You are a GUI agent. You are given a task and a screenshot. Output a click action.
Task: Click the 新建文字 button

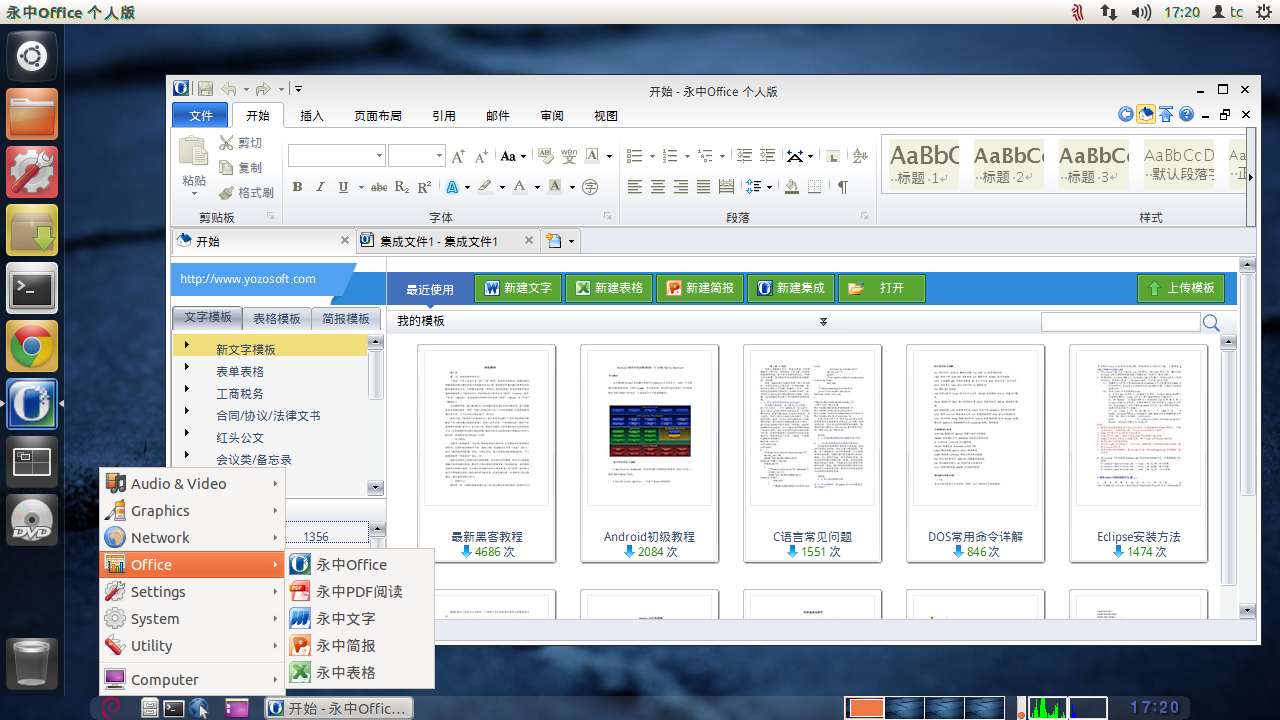[518, 288]
